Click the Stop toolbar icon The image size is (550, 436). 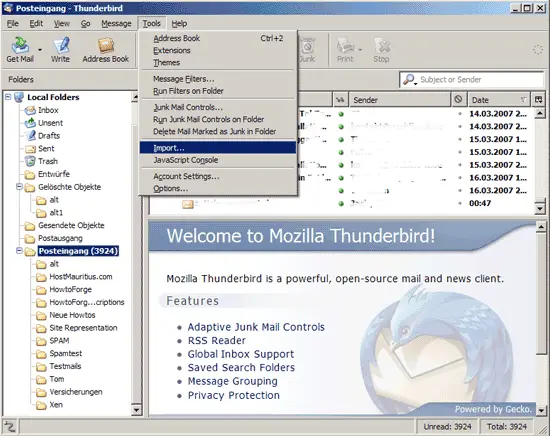point(381,50)
